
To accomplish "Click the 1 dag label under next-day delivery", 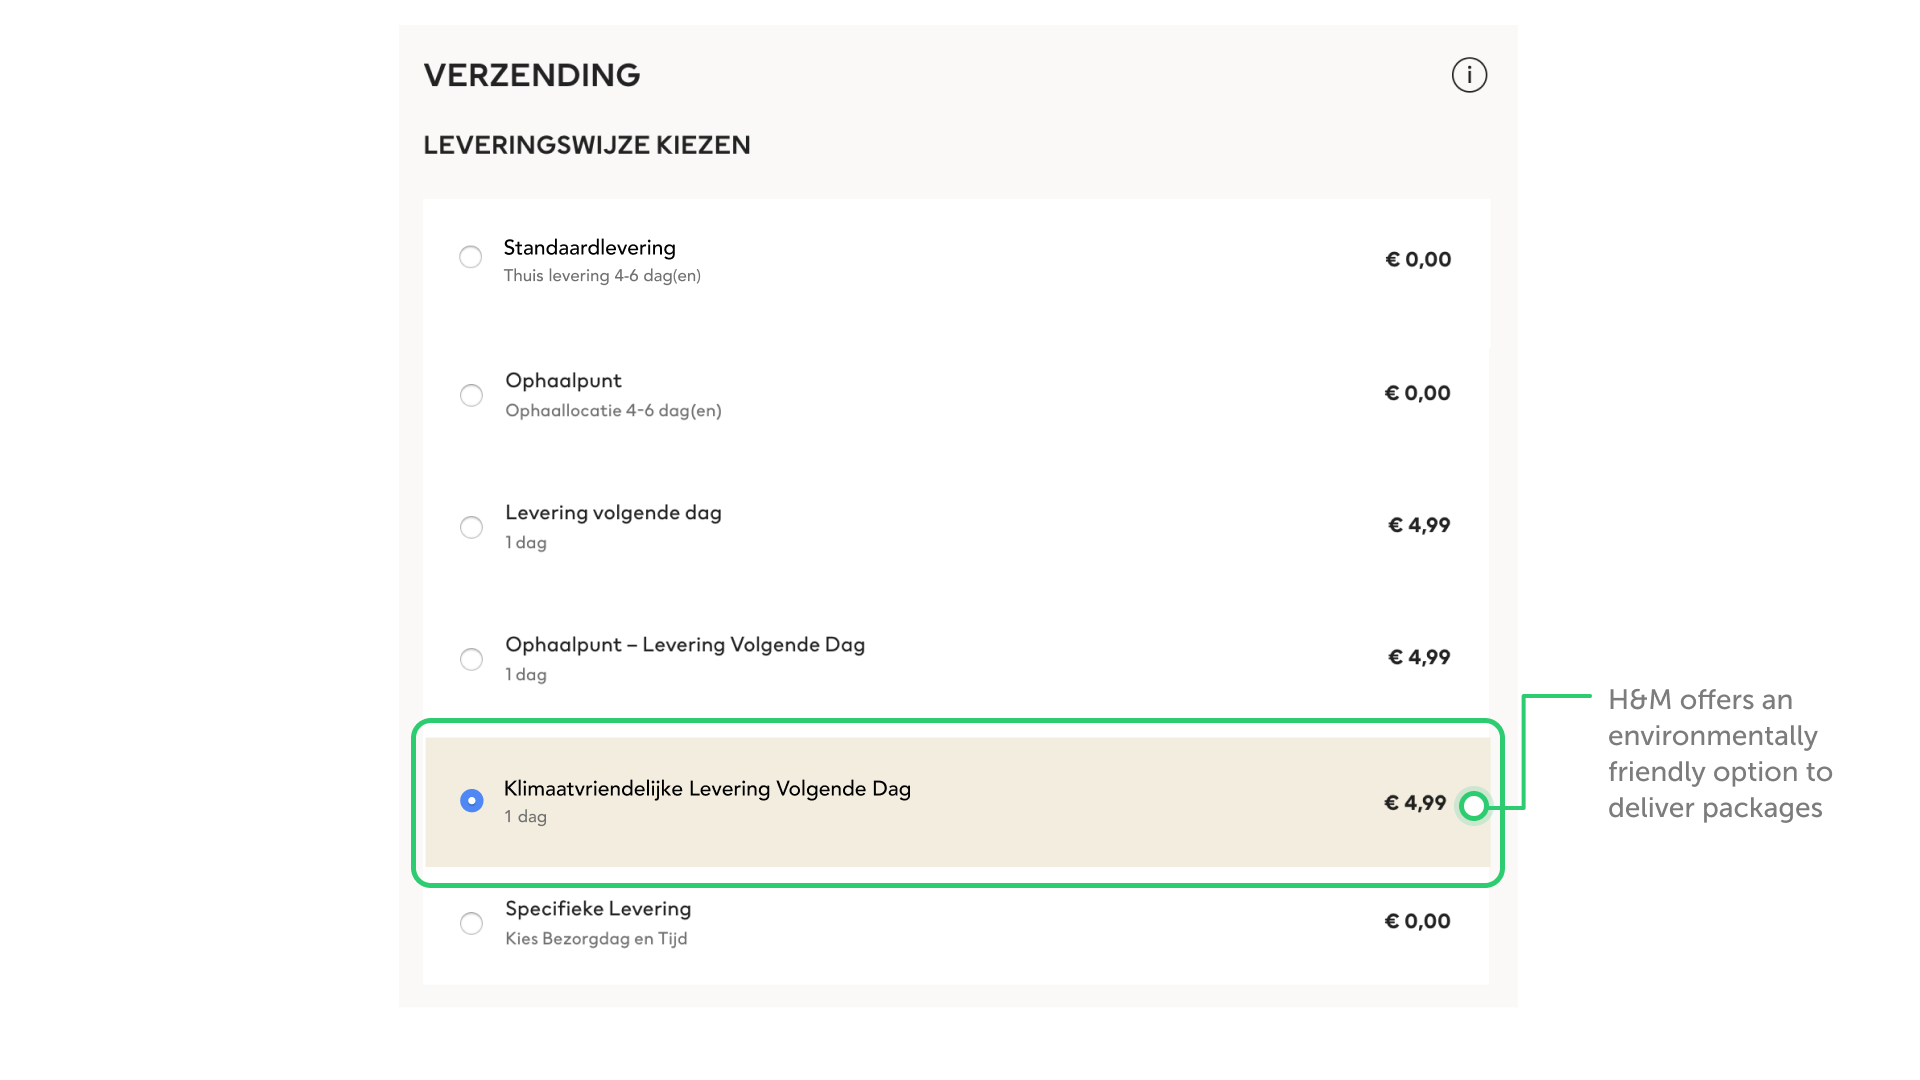I will (525, 542).
